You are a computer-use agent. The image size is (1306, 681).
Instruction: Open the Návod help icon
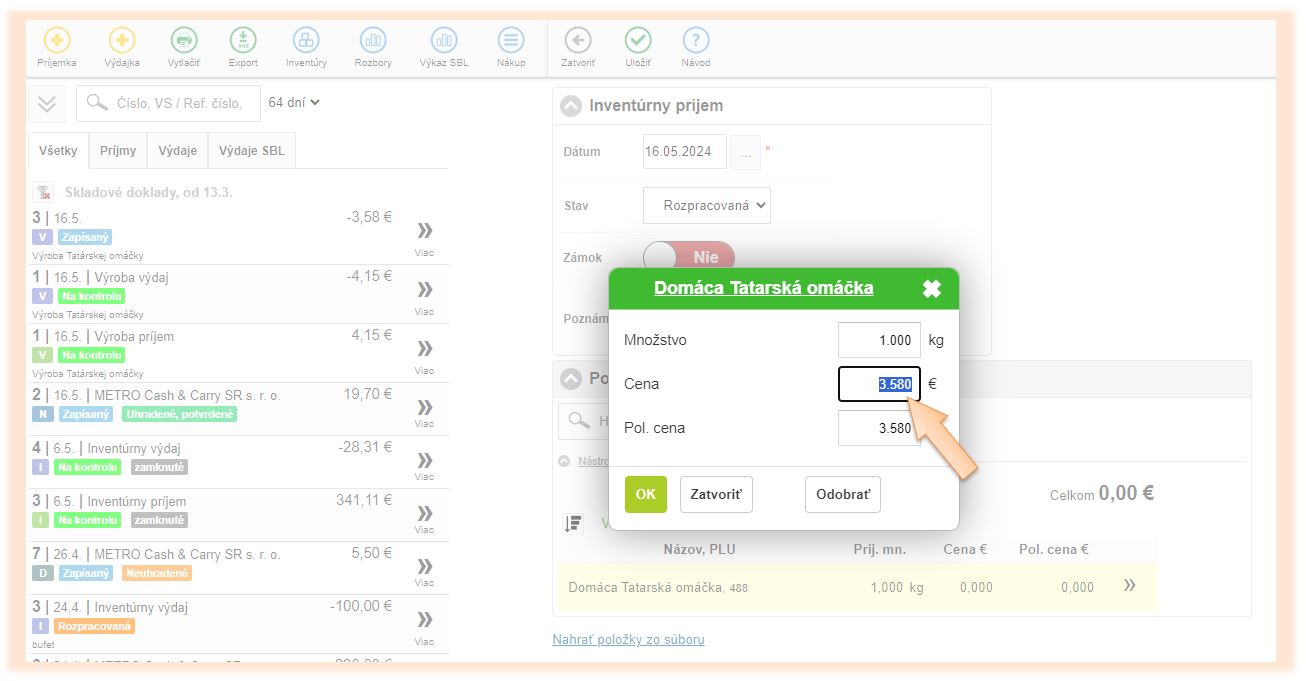point(696,41)
